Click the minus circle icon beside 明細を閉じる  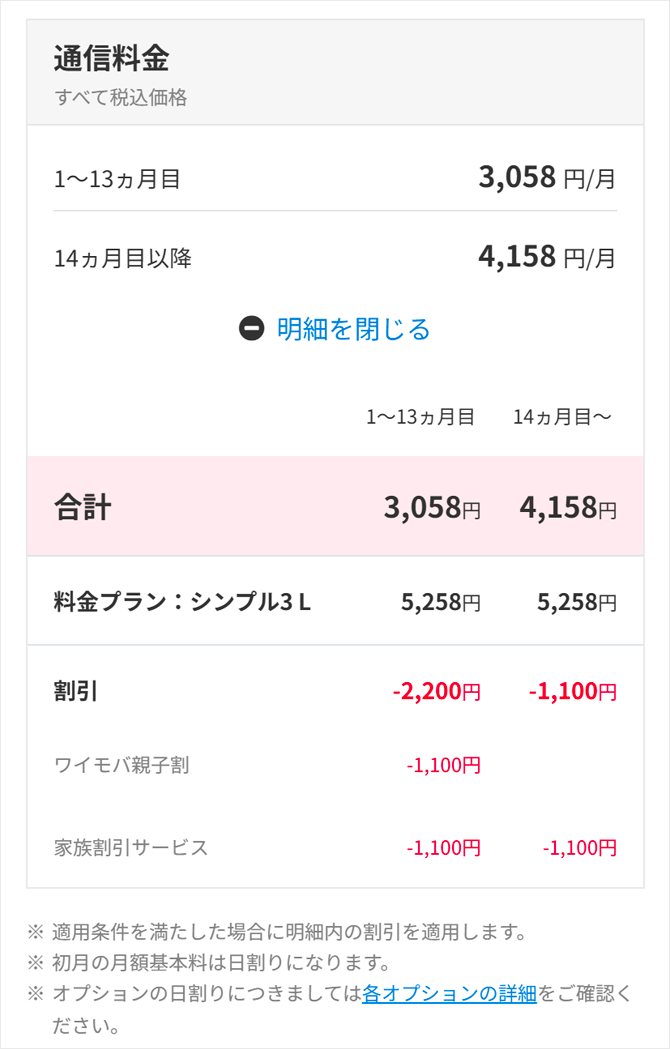pos(252,328)
